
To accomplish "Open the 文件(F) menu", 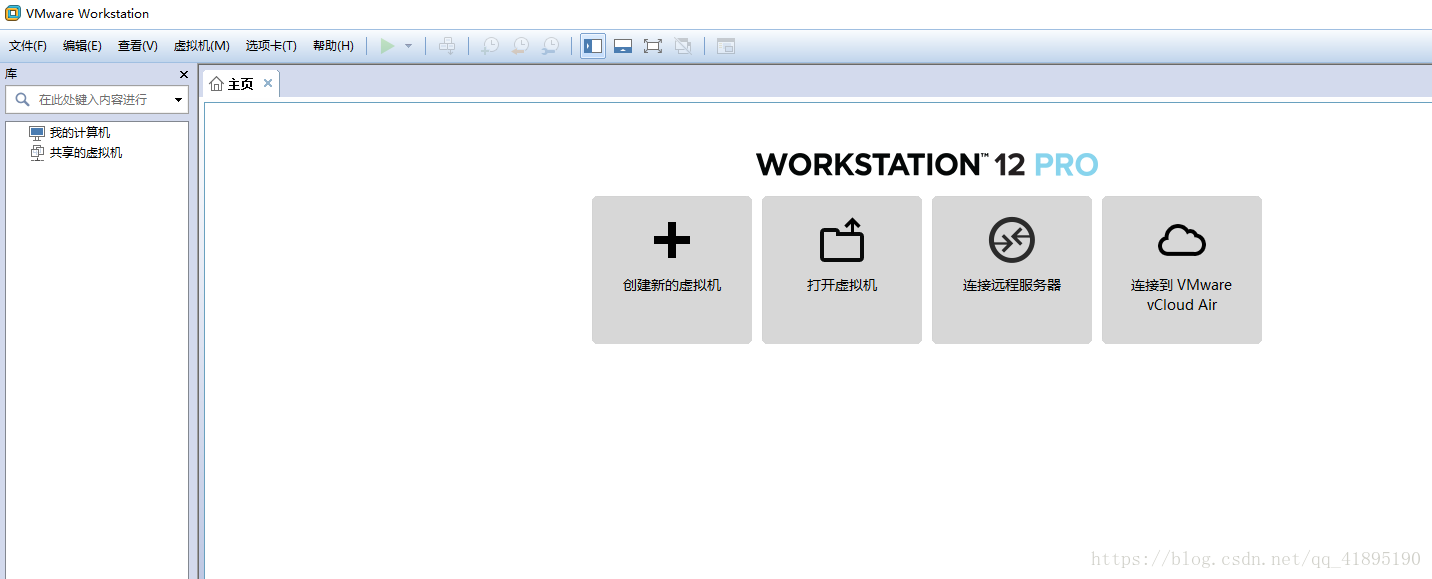I will pyautogui.click(x=28, y=46).
